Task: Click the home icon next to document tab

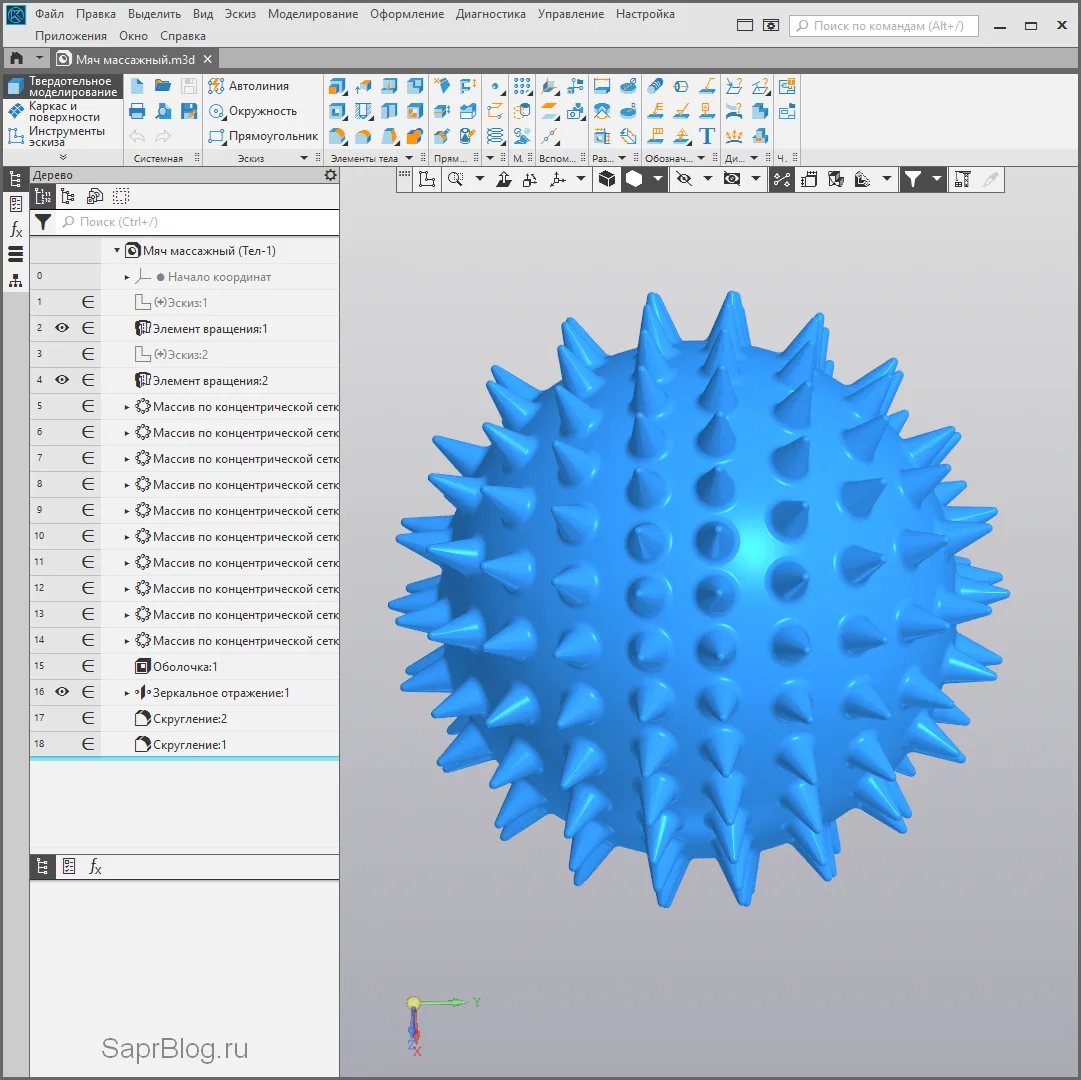Action: click(16, 59)
